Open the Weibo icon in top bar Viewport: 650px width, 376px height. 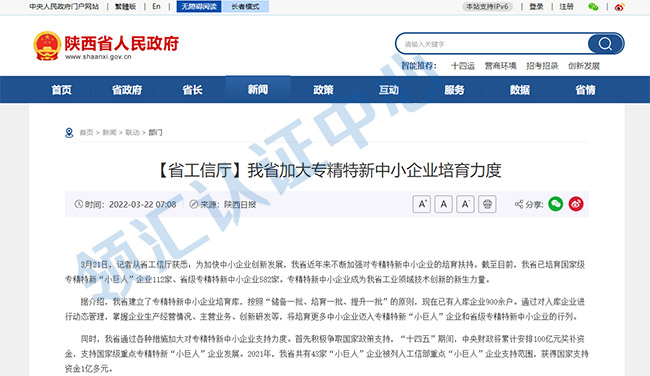tap(619, 7)
